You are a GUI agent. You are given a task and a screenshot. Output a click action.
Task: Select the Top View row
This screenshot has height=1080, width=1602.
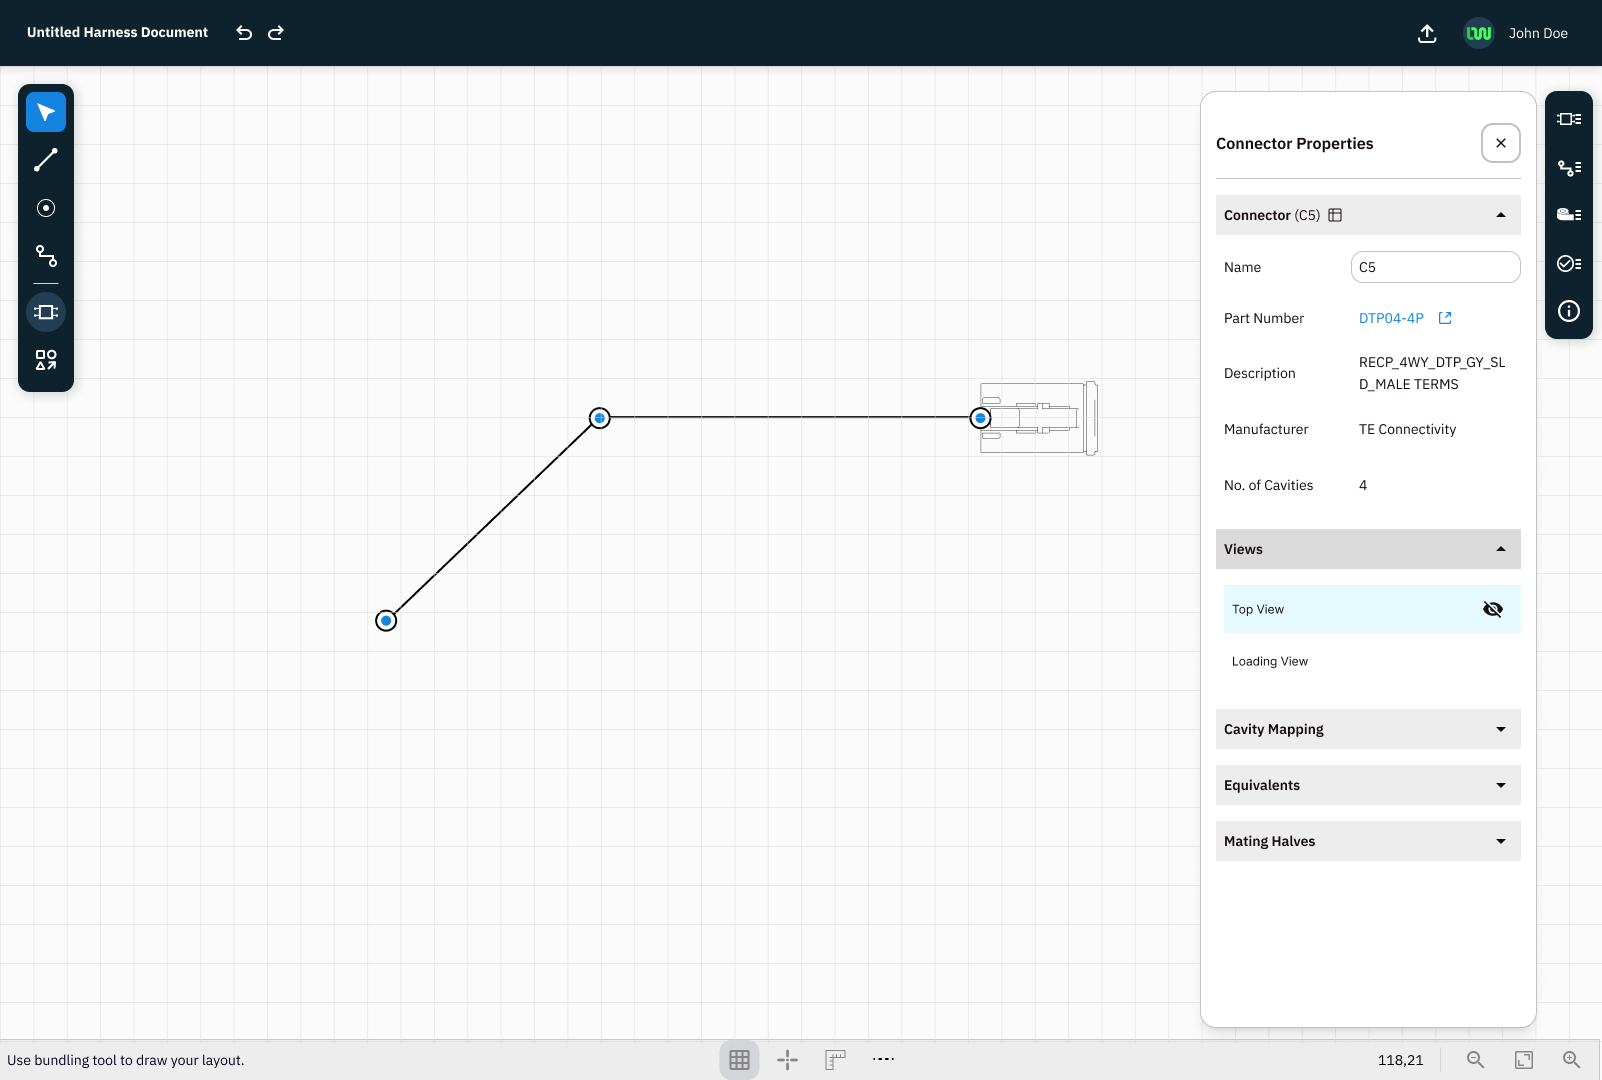coord(1372,609)
